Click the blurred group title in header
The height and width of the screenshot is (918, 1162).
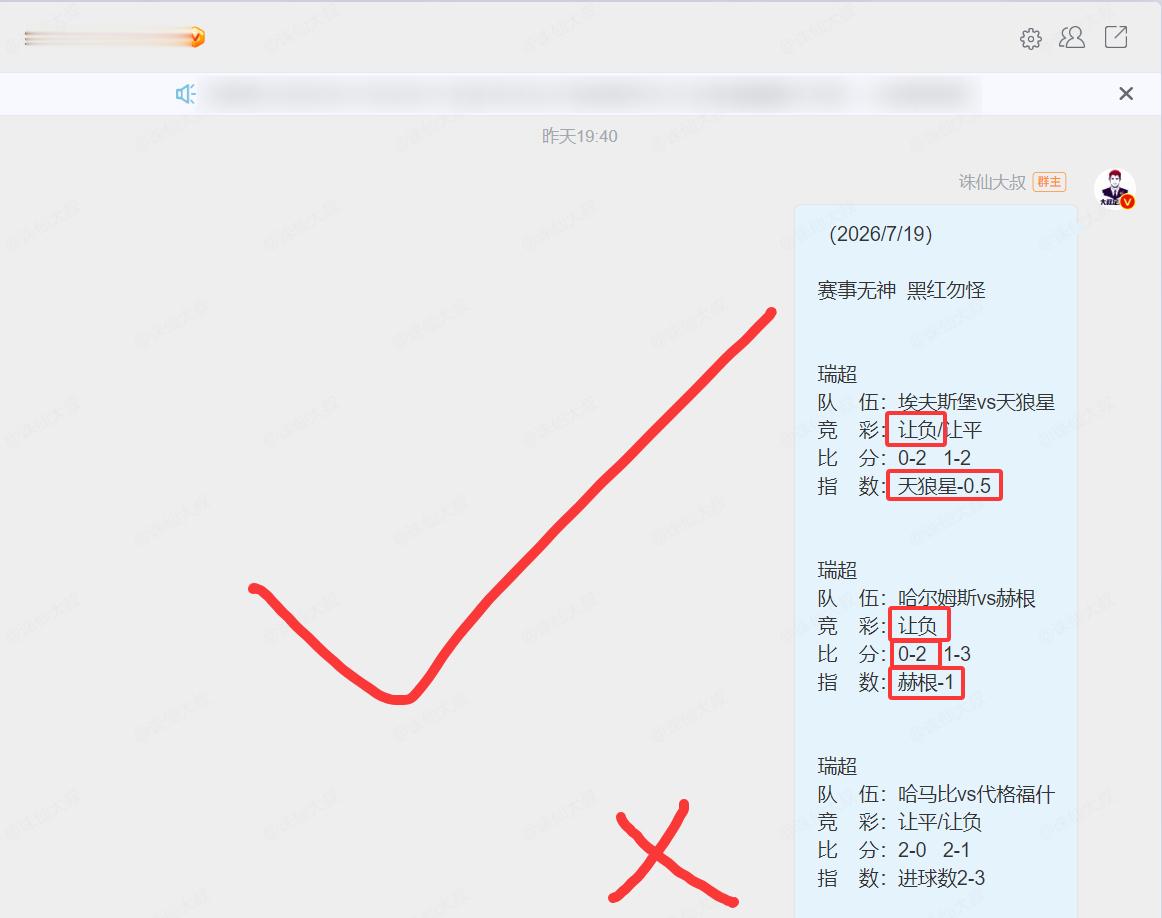coord(106,38)
